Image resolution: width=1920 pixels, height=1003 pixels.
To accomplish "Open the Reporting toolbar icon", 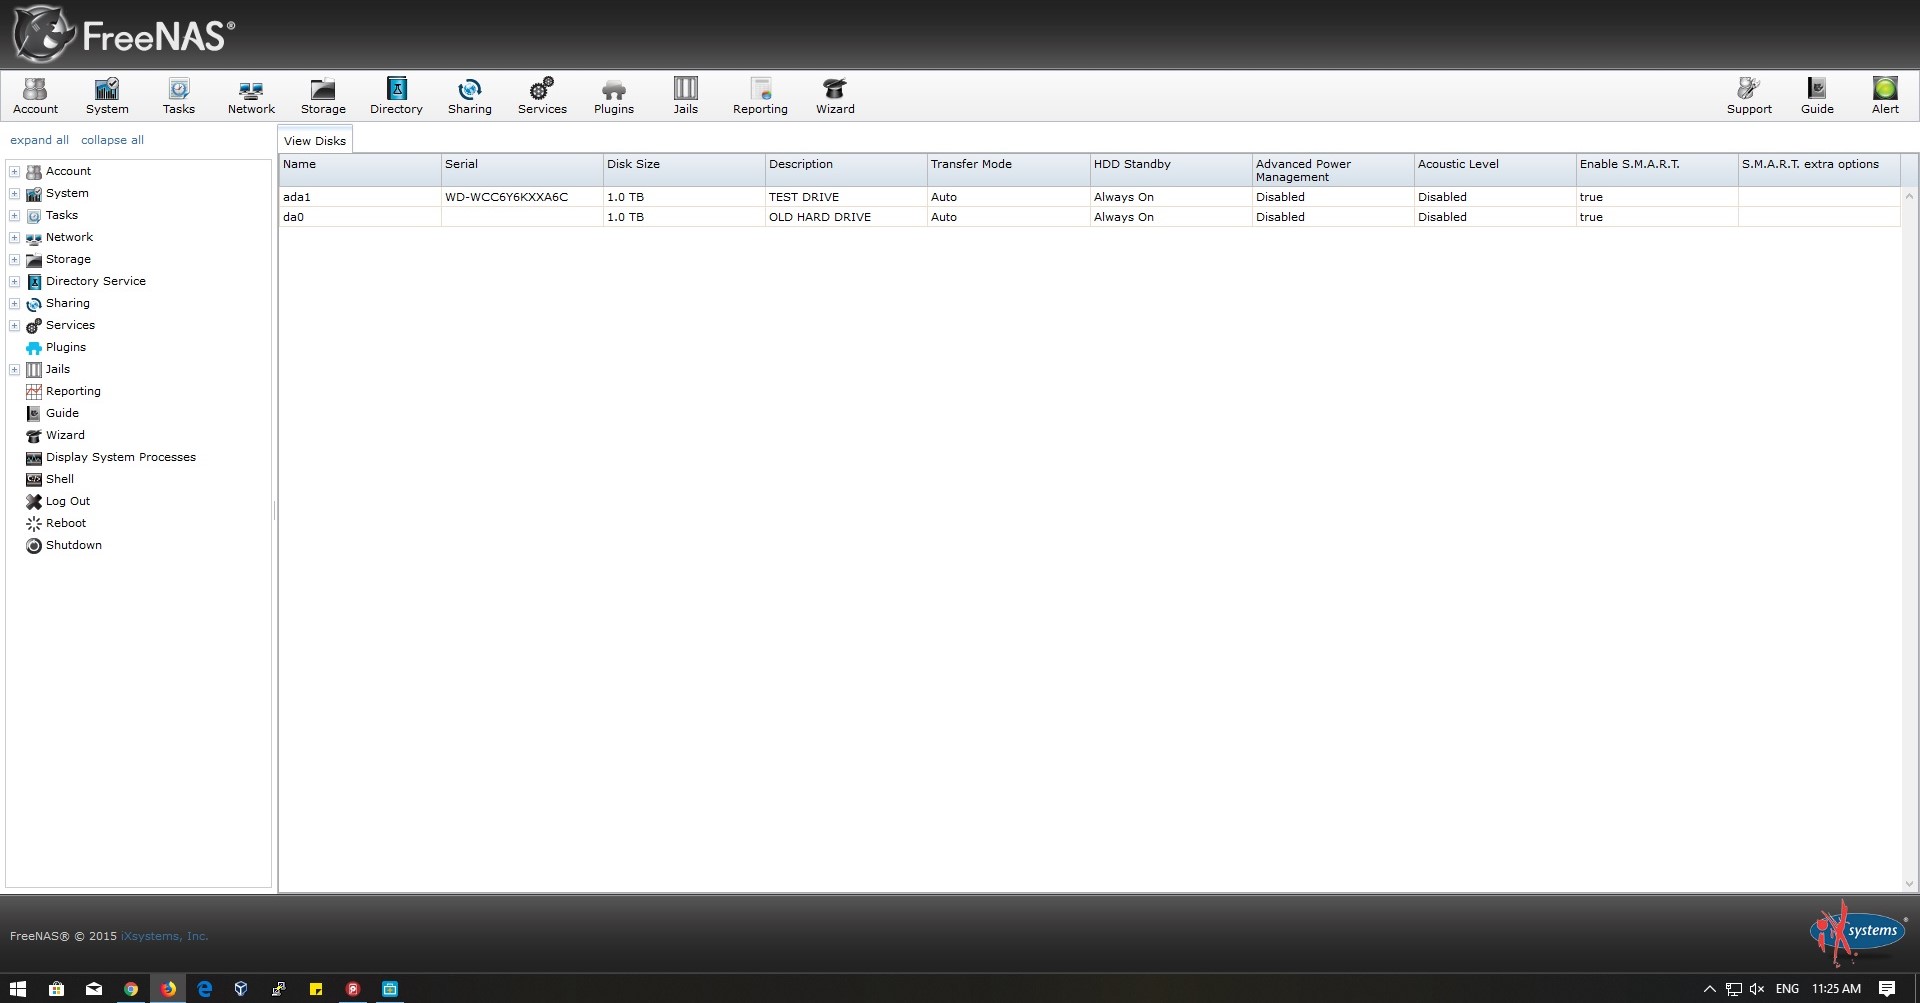I will pos(760,96).
